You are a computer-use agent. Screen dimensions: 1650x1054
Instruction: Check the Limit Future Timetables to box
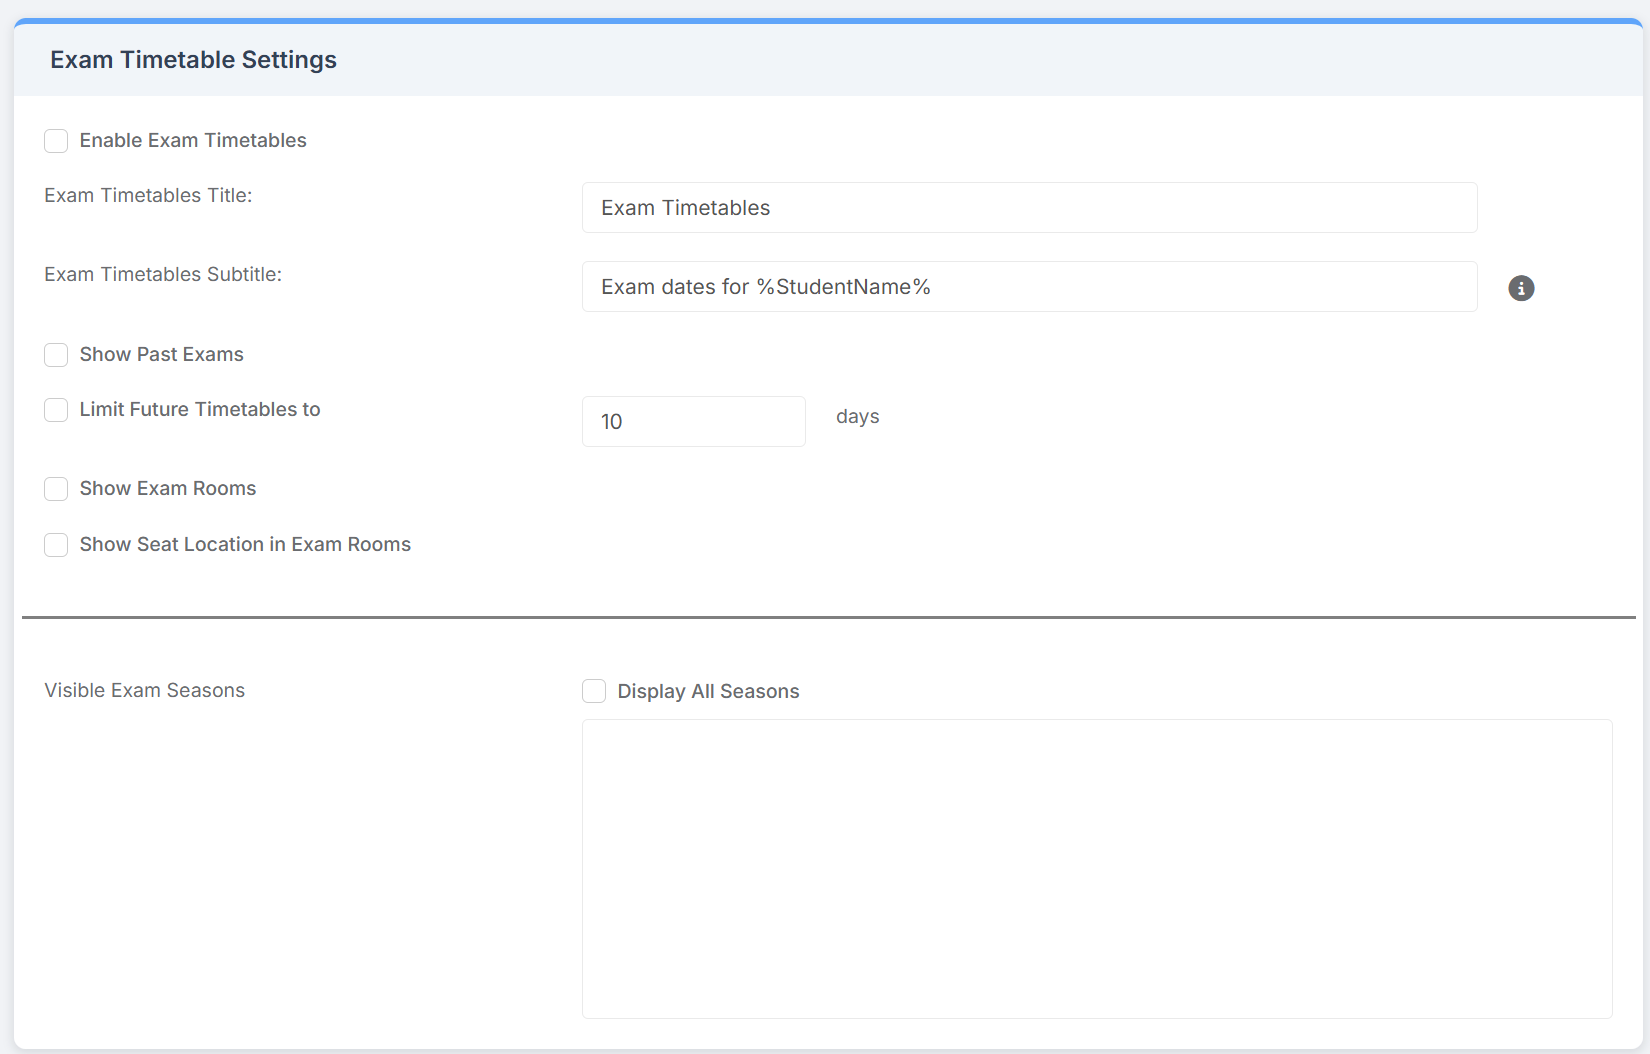point(56,410)
